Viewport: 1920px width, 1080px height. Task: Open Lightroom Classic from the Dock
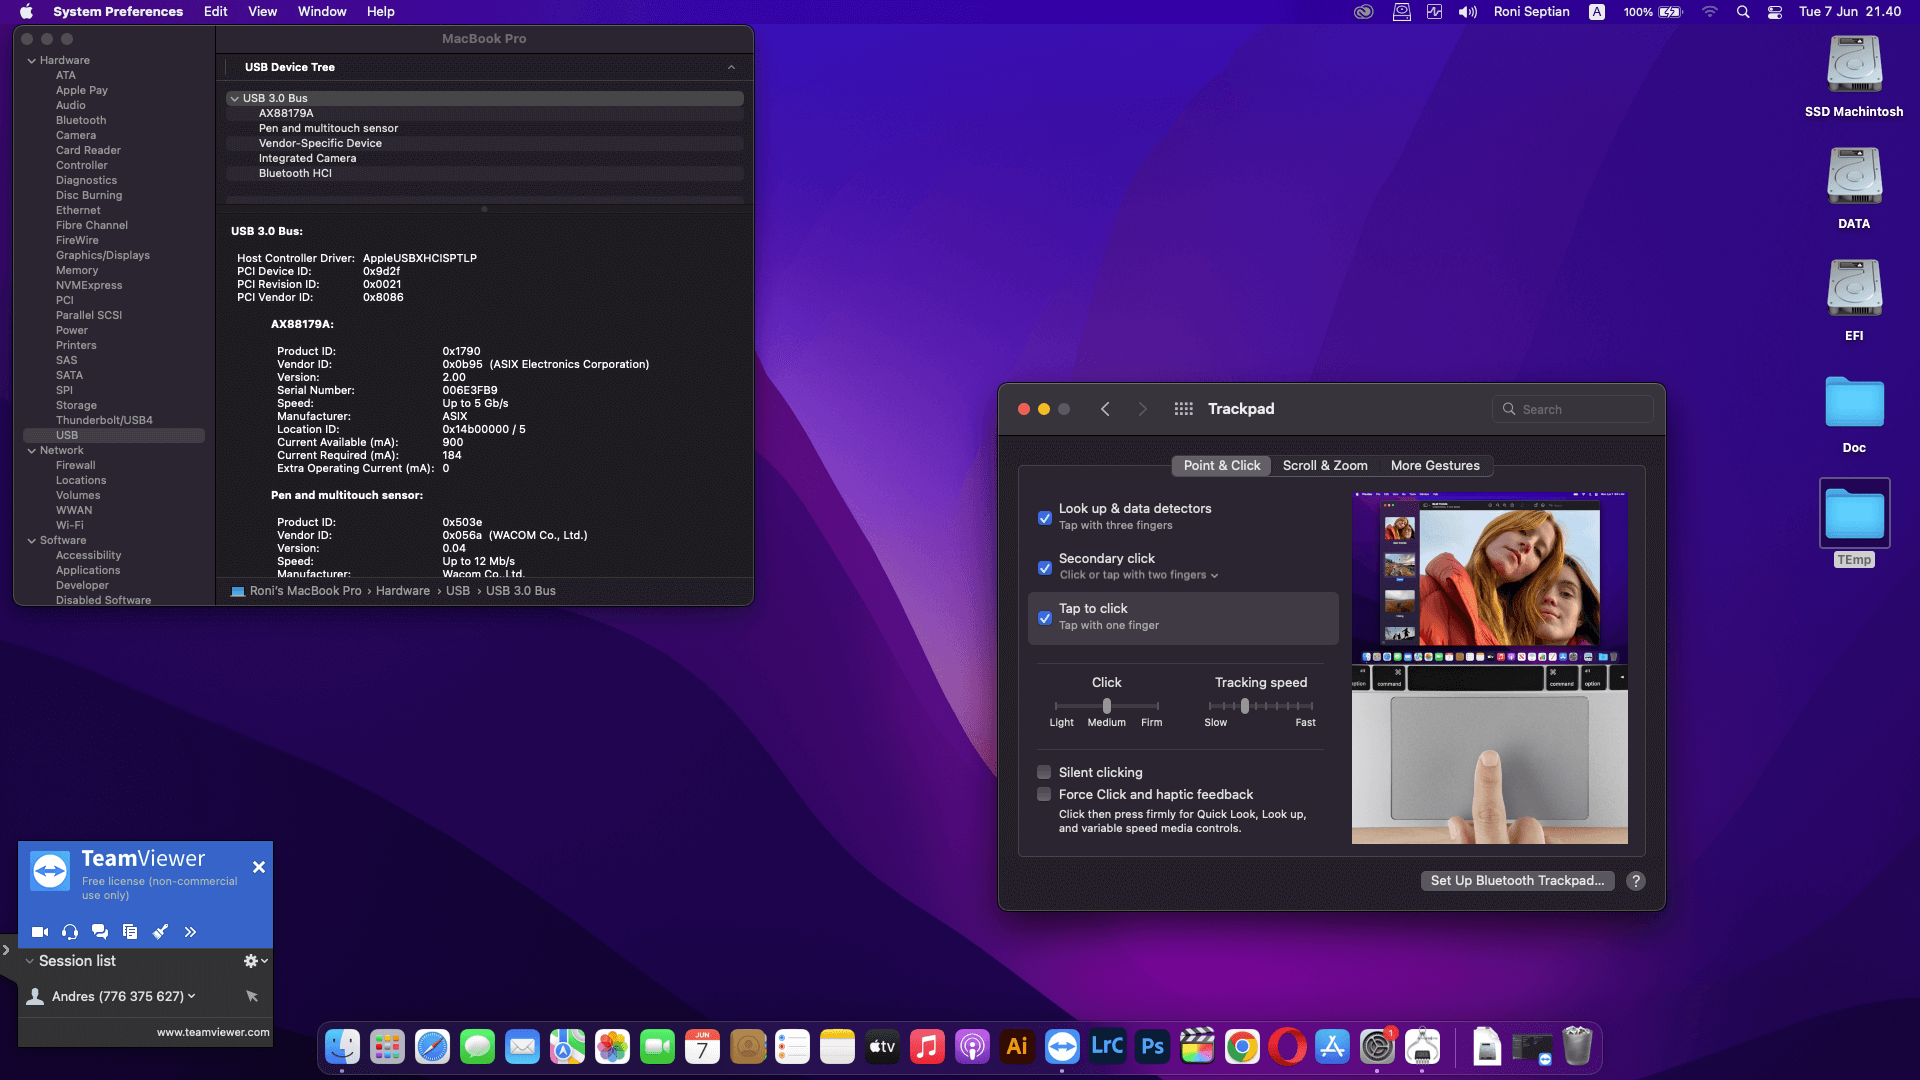tap(1107, 1047)
